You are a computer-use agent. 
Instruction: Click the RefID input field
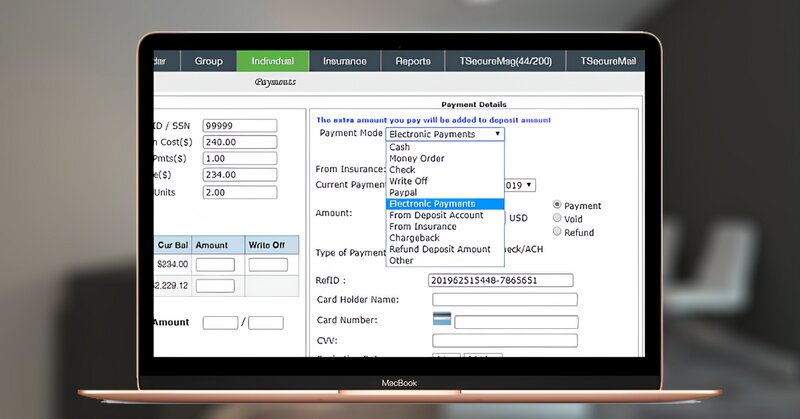501,280
